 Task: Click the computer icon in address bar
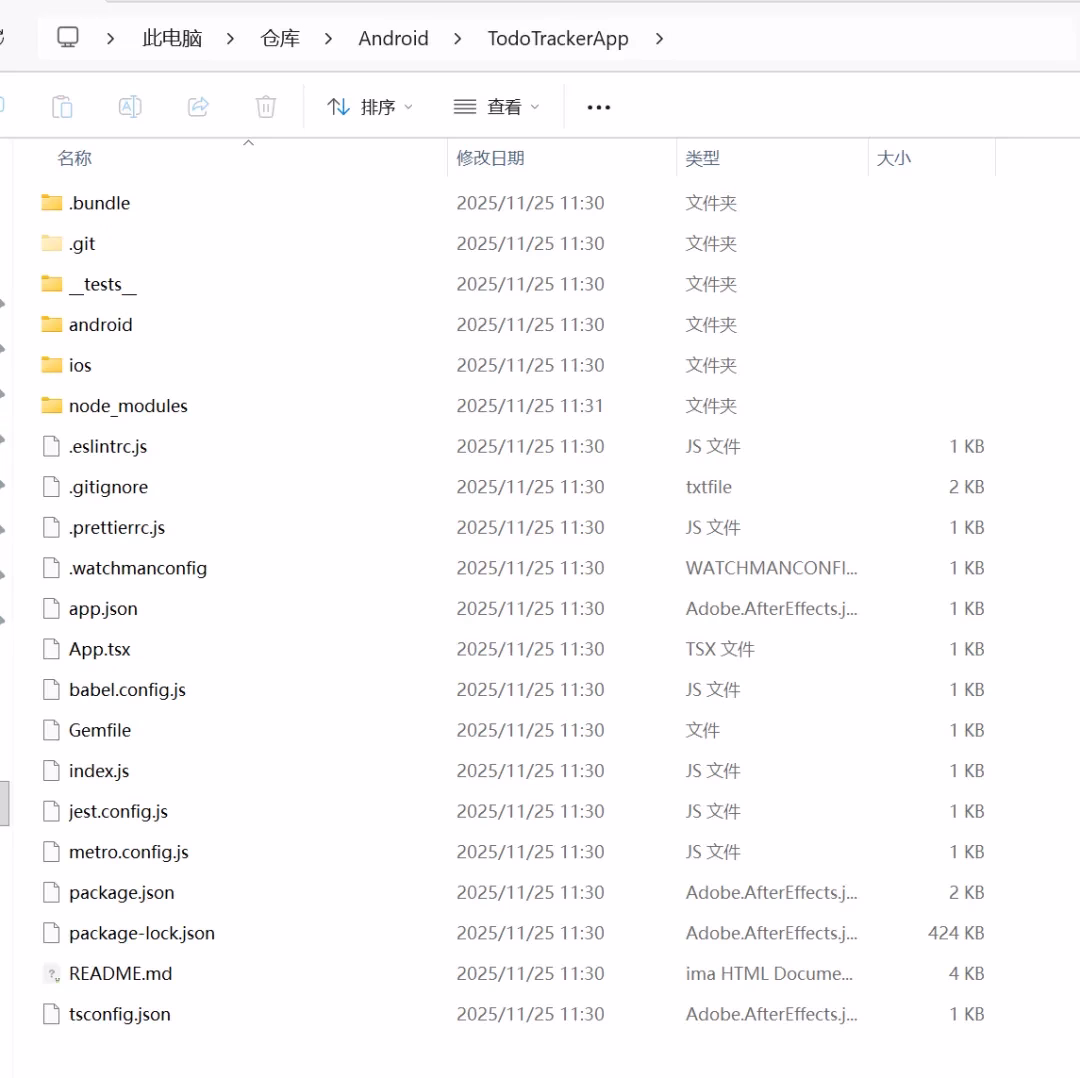[x=68, y=38]
